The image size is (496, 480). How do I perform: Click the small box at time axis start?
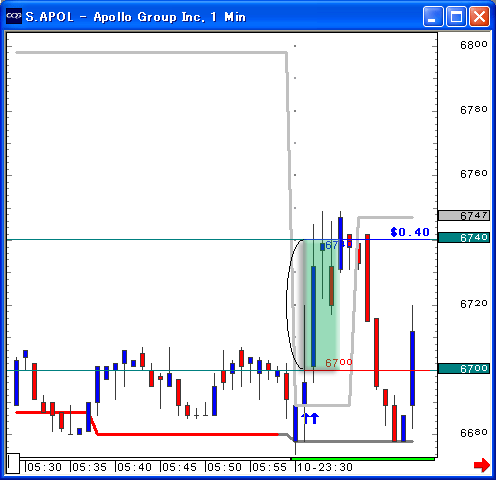point(13,463)
